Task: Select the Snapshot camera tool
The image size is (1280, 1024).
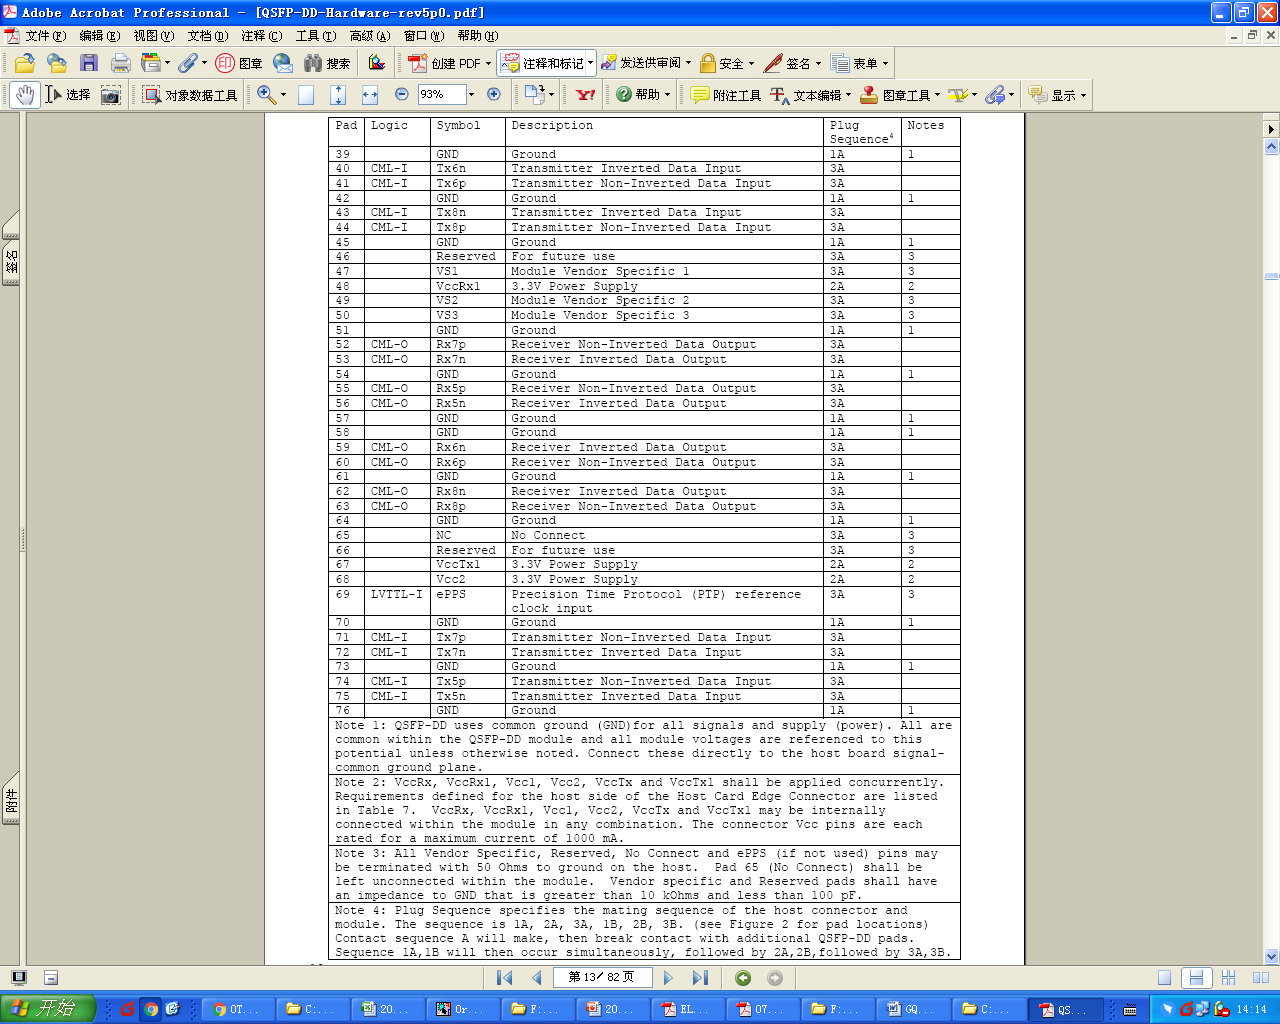Action: pos(111,95)
